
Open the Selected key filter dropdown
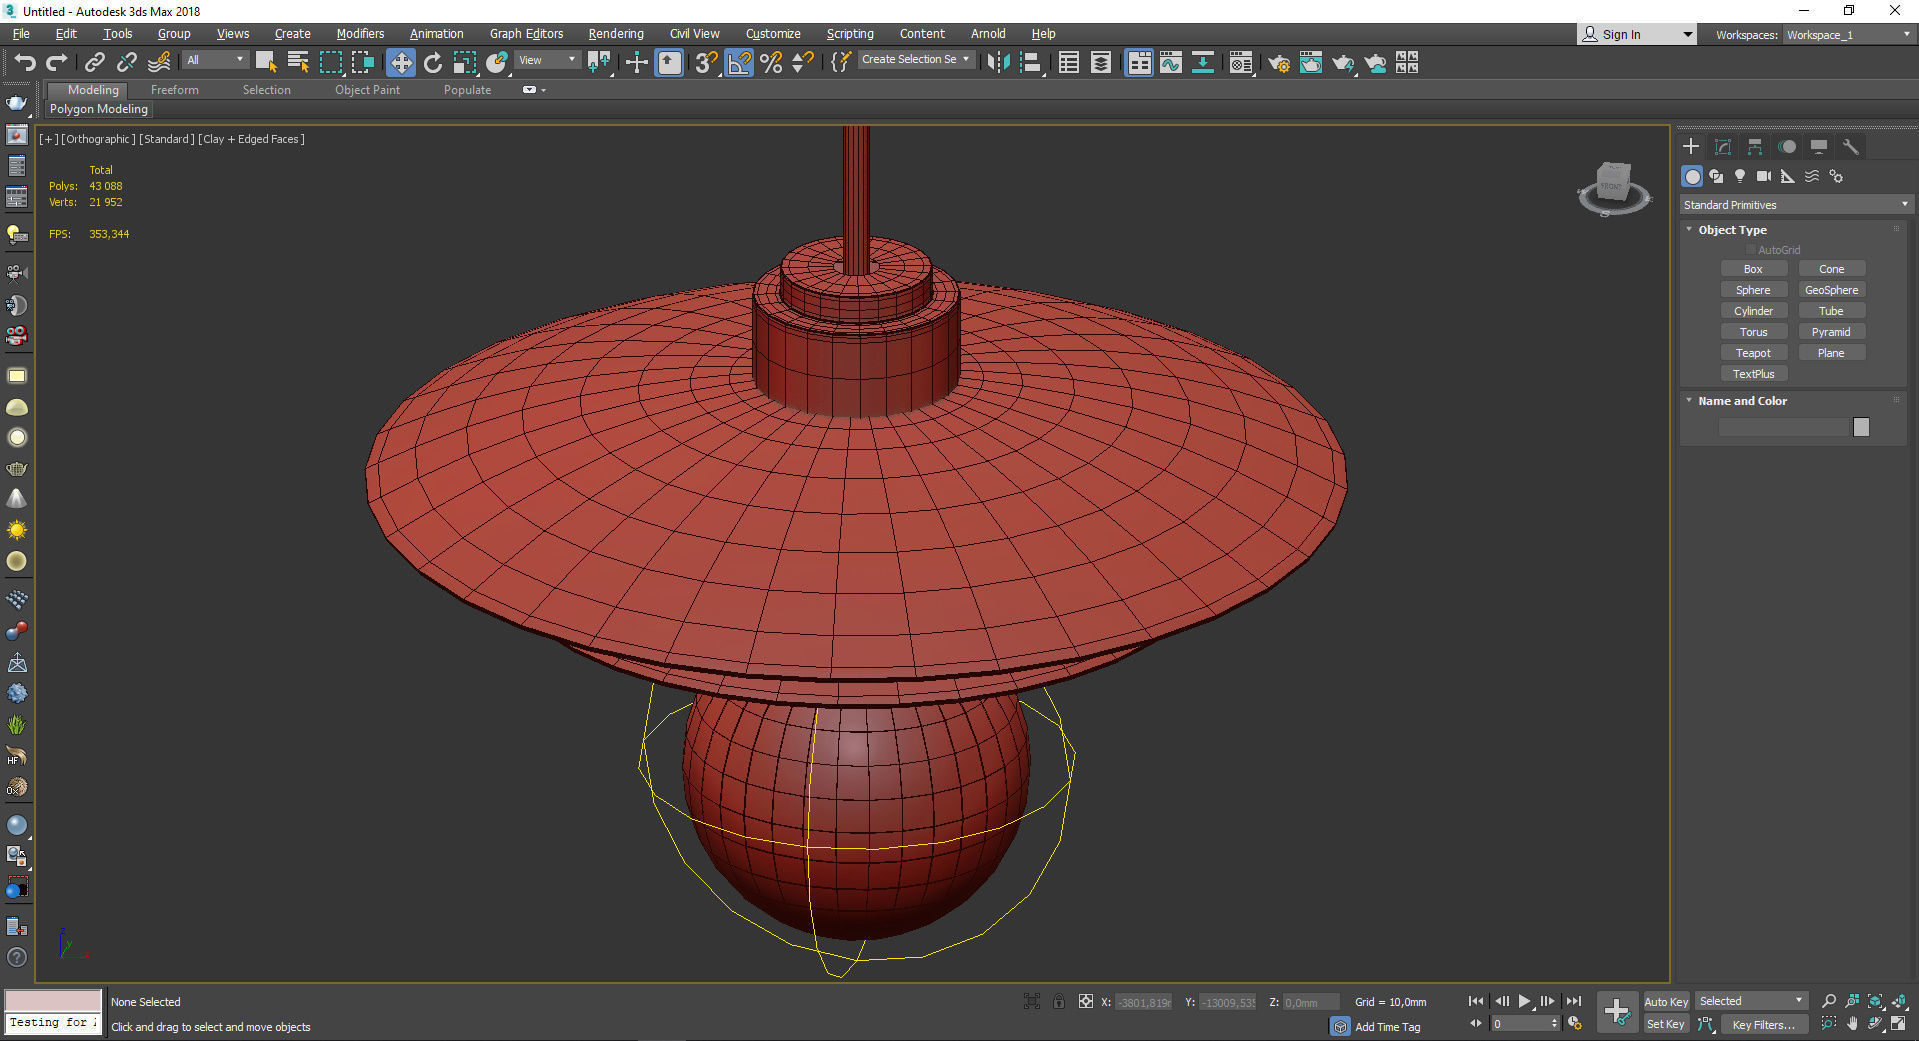point(1751,1001)
